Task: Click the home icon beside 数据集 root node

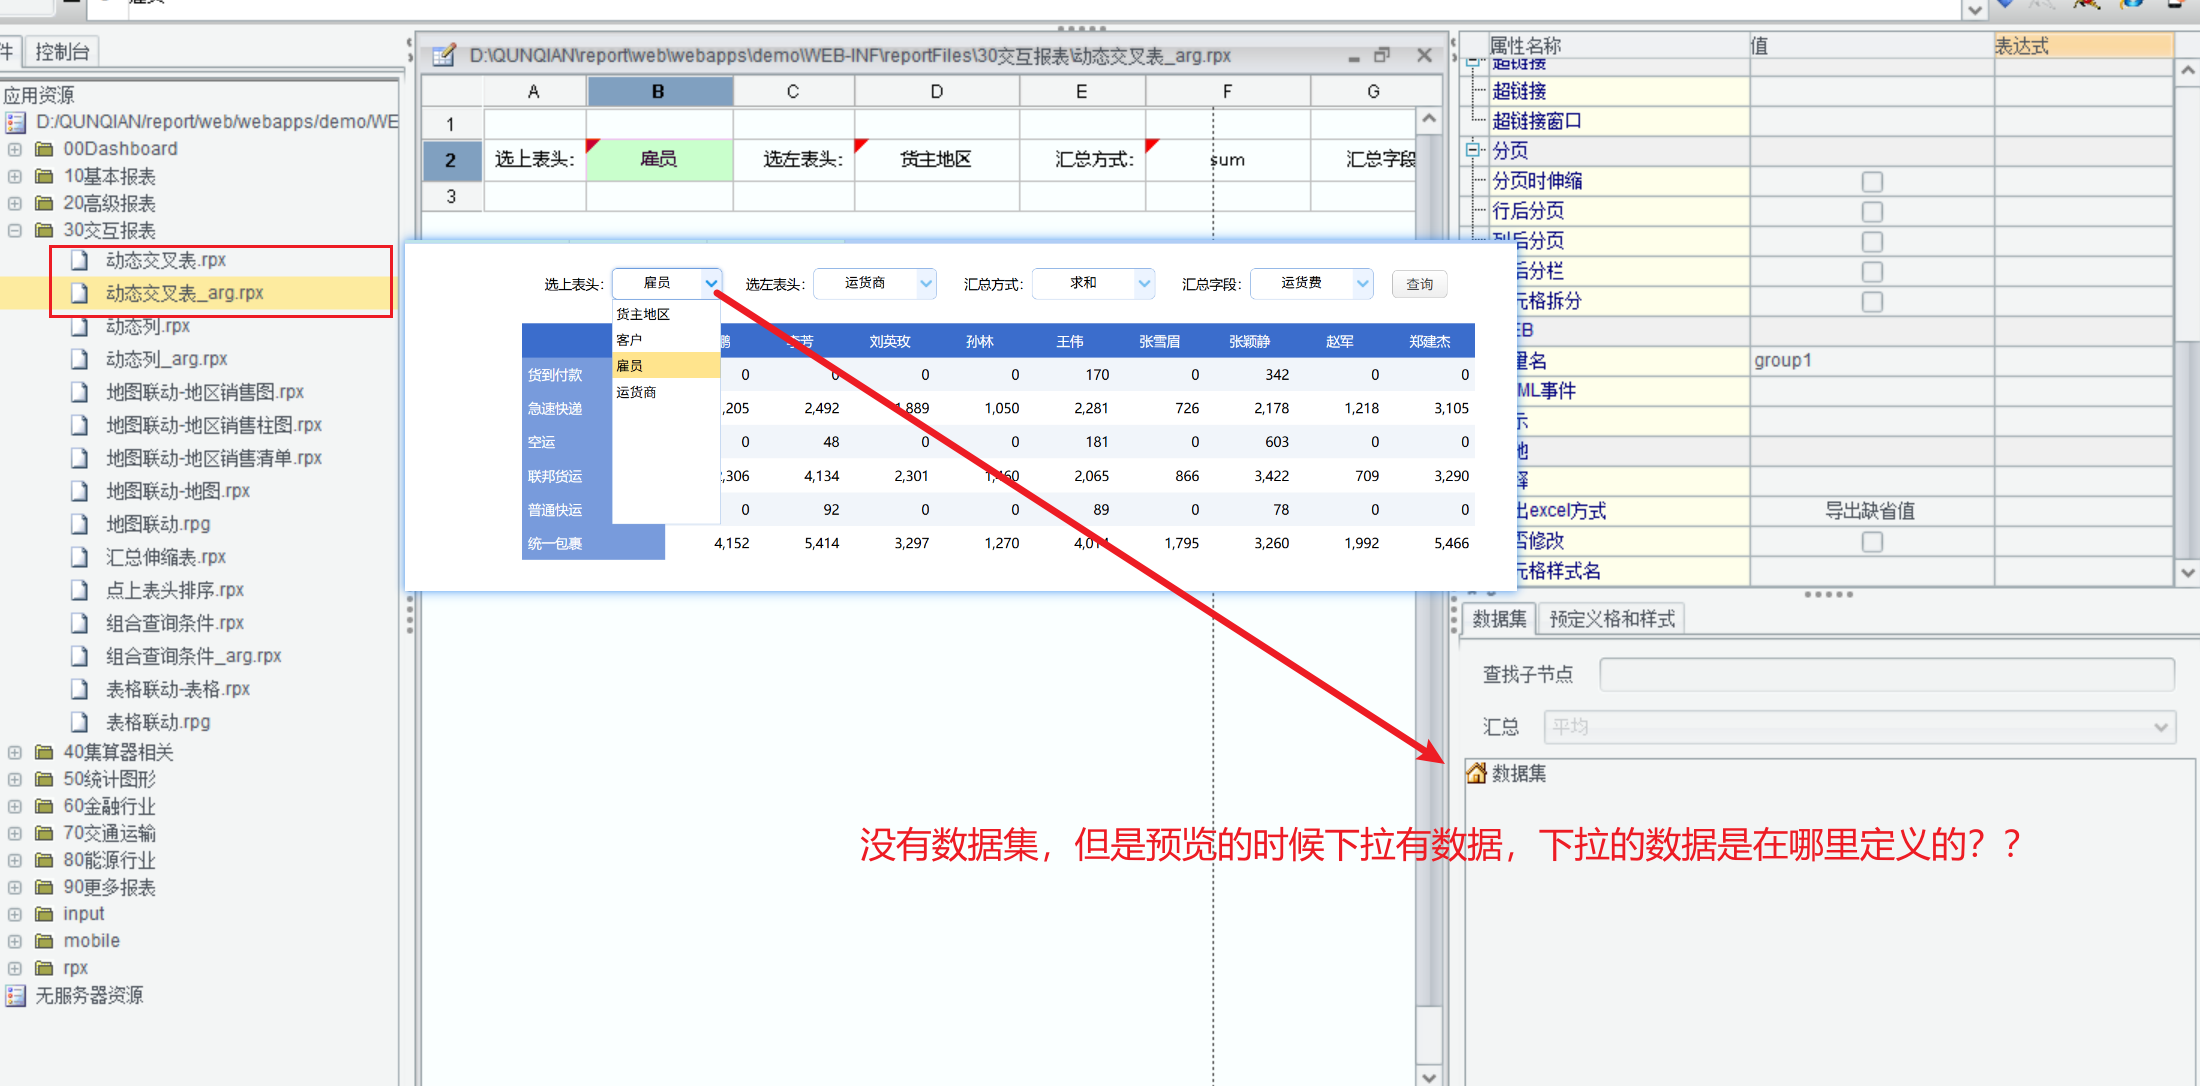Action: [1476, 773]
